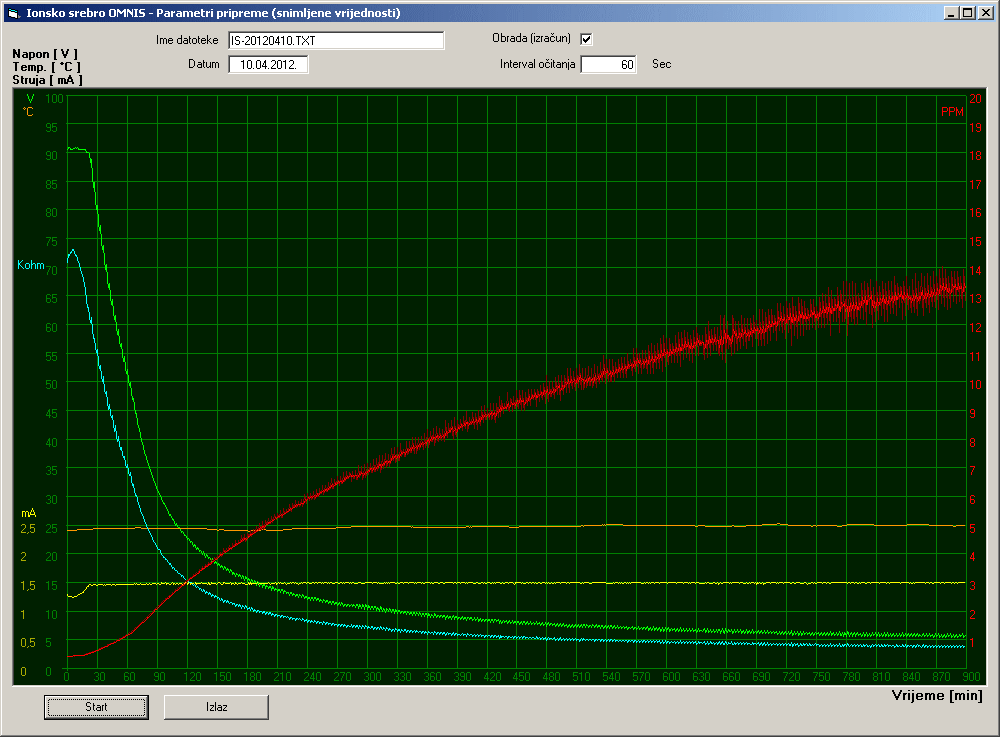Viewport: 1000px width, 737px height.
Task: Click the 1,5 value on the mA axis
Action: [x=27, y=586]
